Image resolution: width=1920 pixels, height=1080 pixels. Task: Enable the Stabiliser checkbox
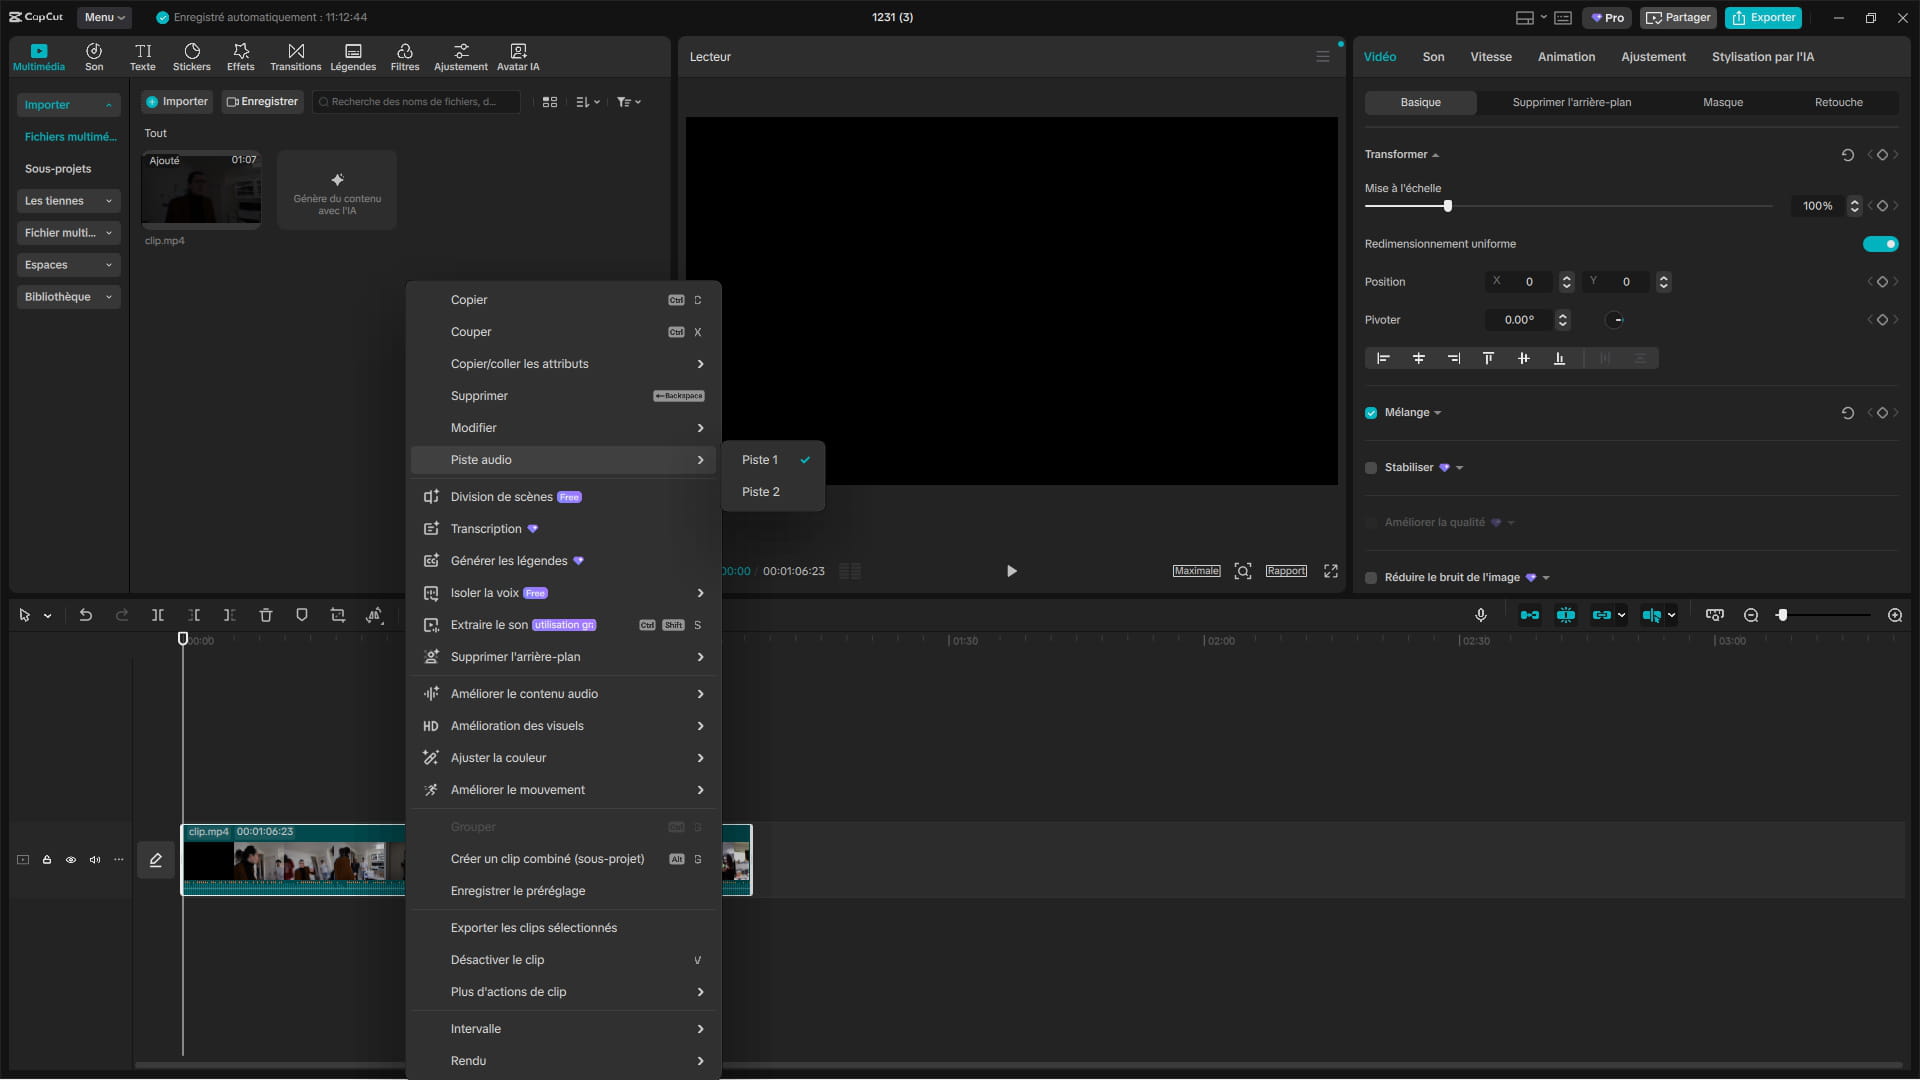click(1371, 468)
